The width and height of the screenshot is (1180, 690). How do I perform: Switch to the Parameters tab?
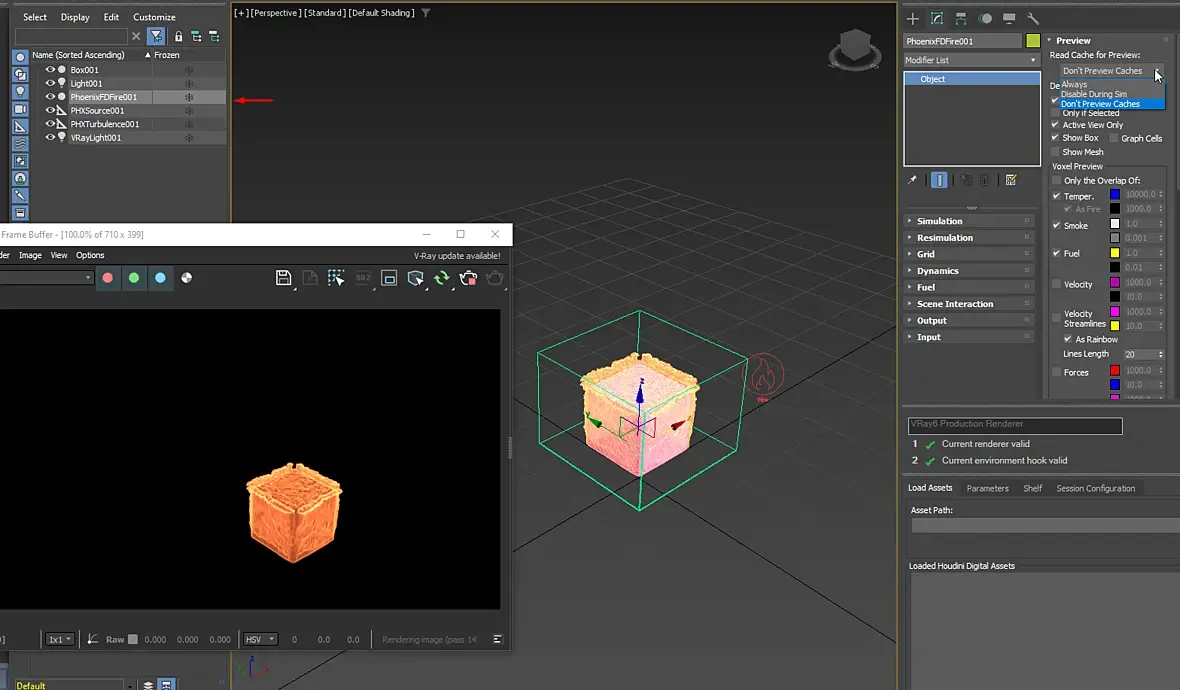[x=987, y=488]
